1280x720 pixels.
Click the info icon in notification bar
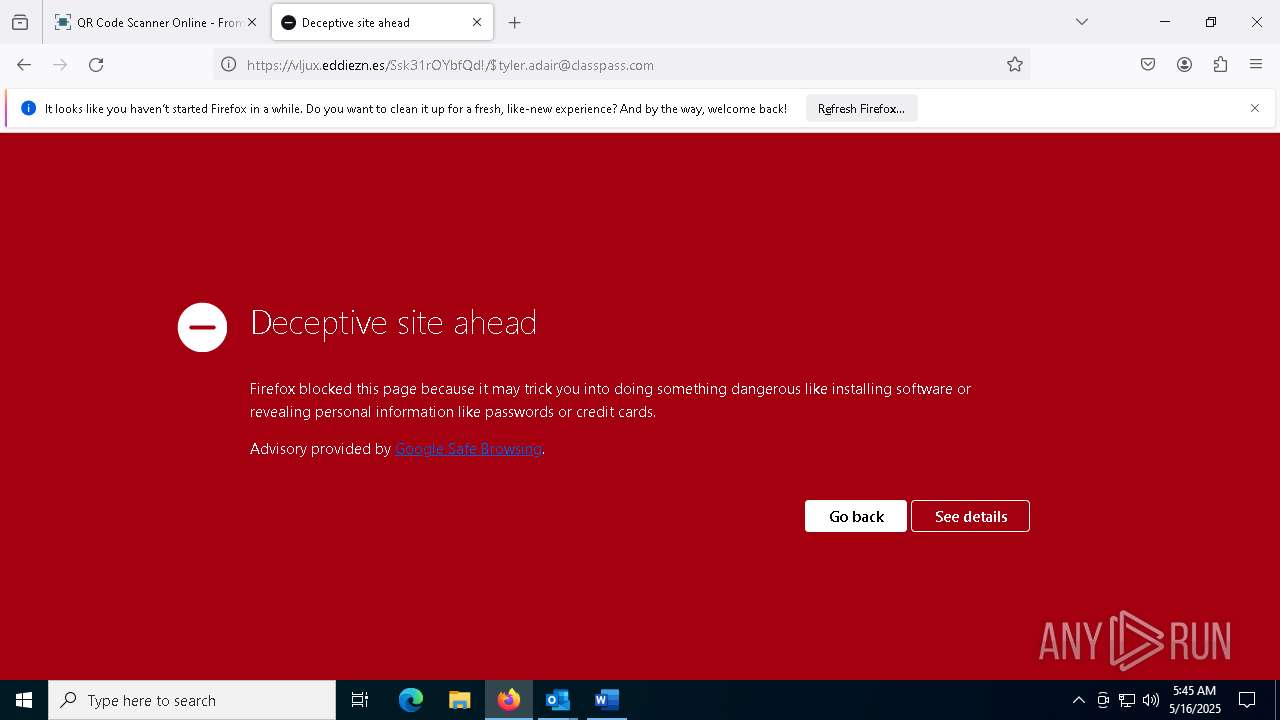point(28,108)
